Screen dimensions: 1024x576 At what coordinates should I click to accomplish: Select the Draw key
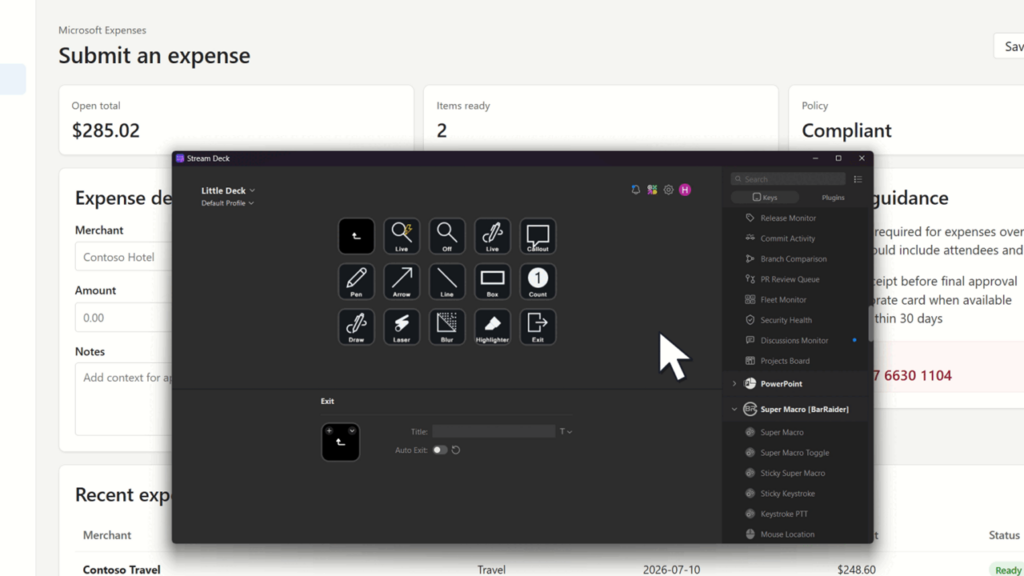coord(356,327)
